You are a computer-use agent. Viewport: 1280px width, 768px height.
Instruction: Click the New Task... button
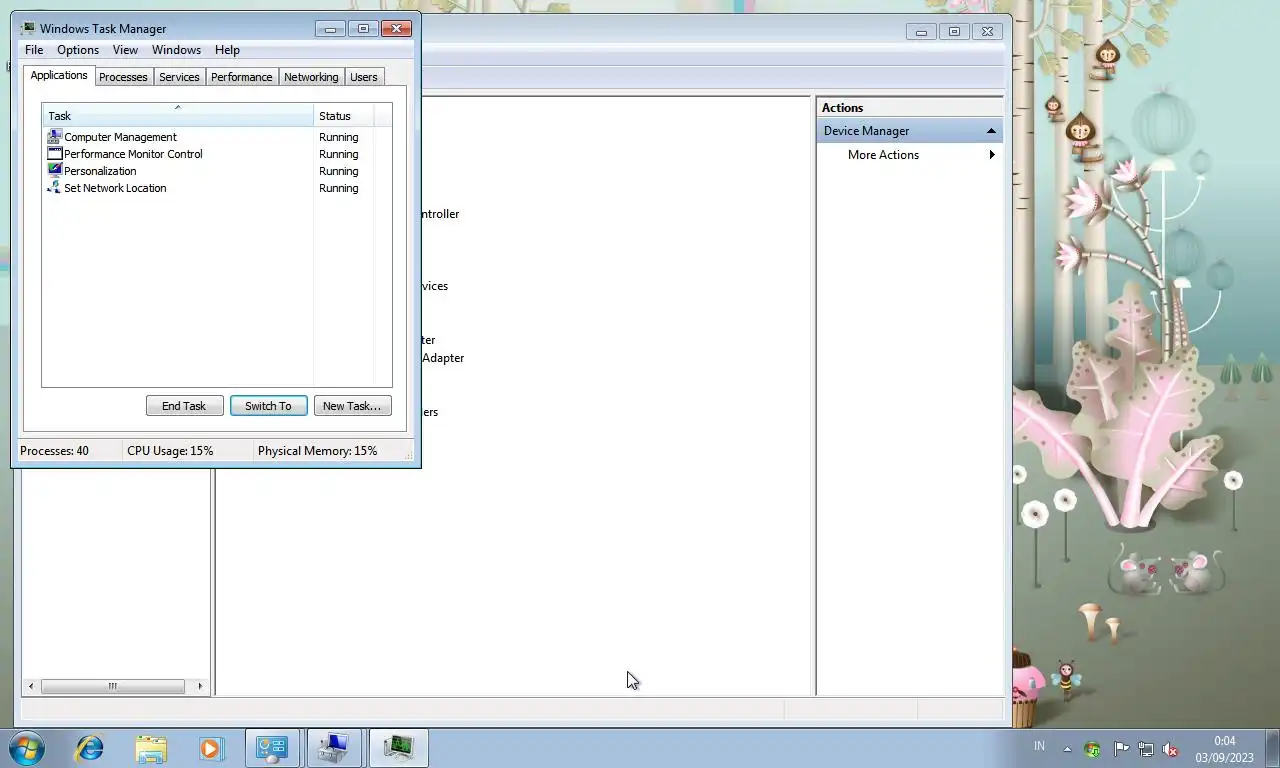point(352,406)
